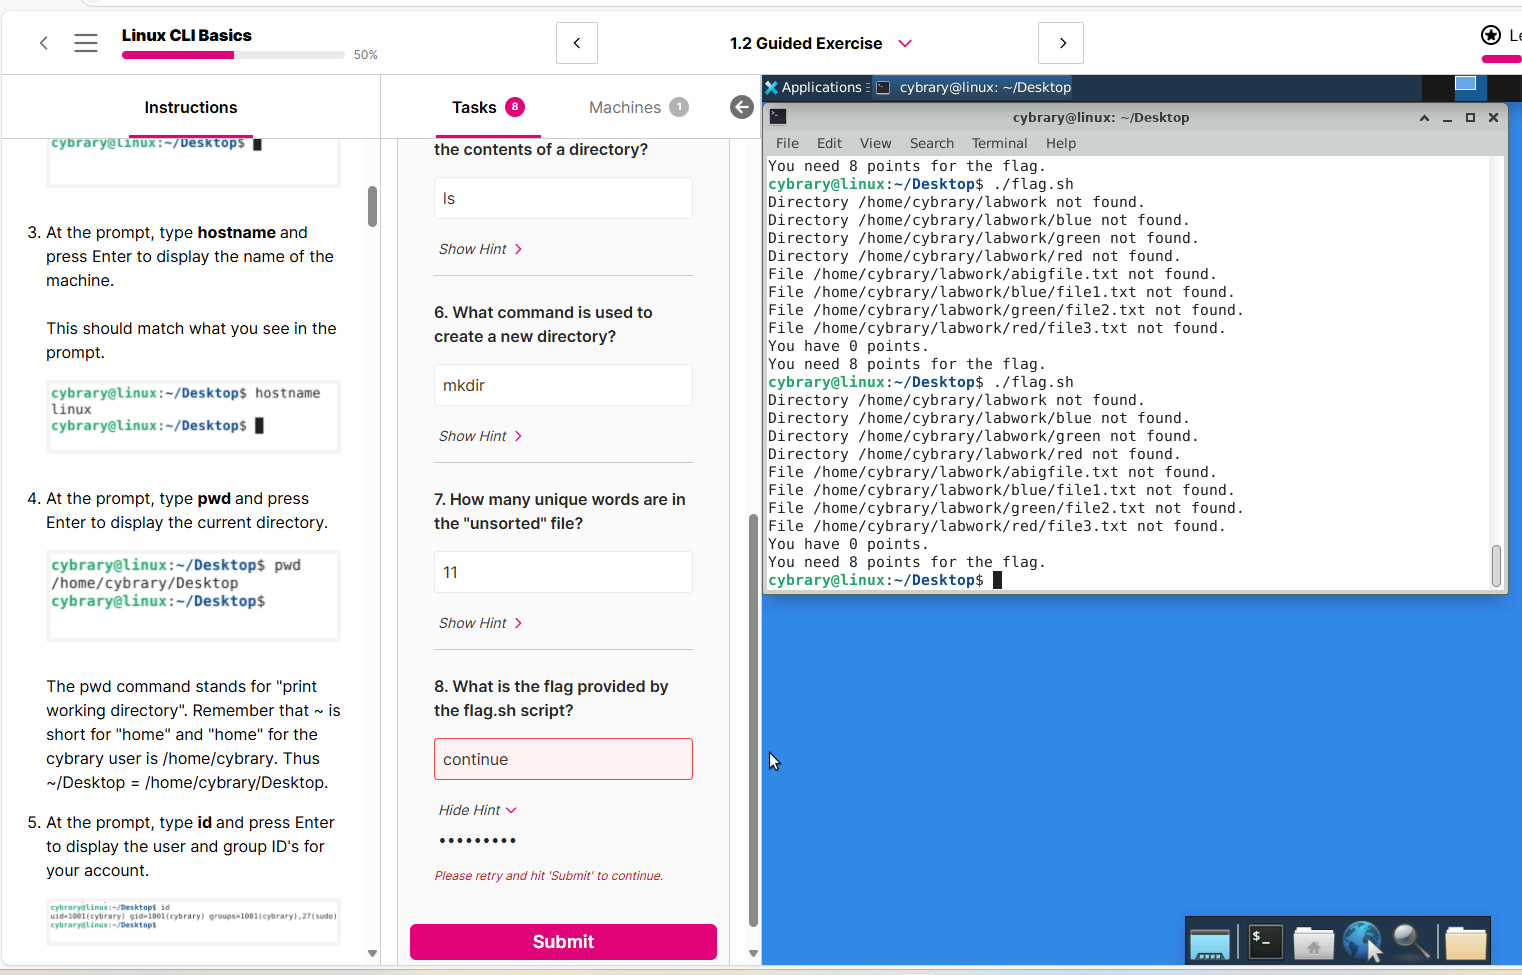The width and height of the screenshot is (1522, 975).
Task: Expand Show Hint under the unsorted file question
Action: tap(480, 623)
